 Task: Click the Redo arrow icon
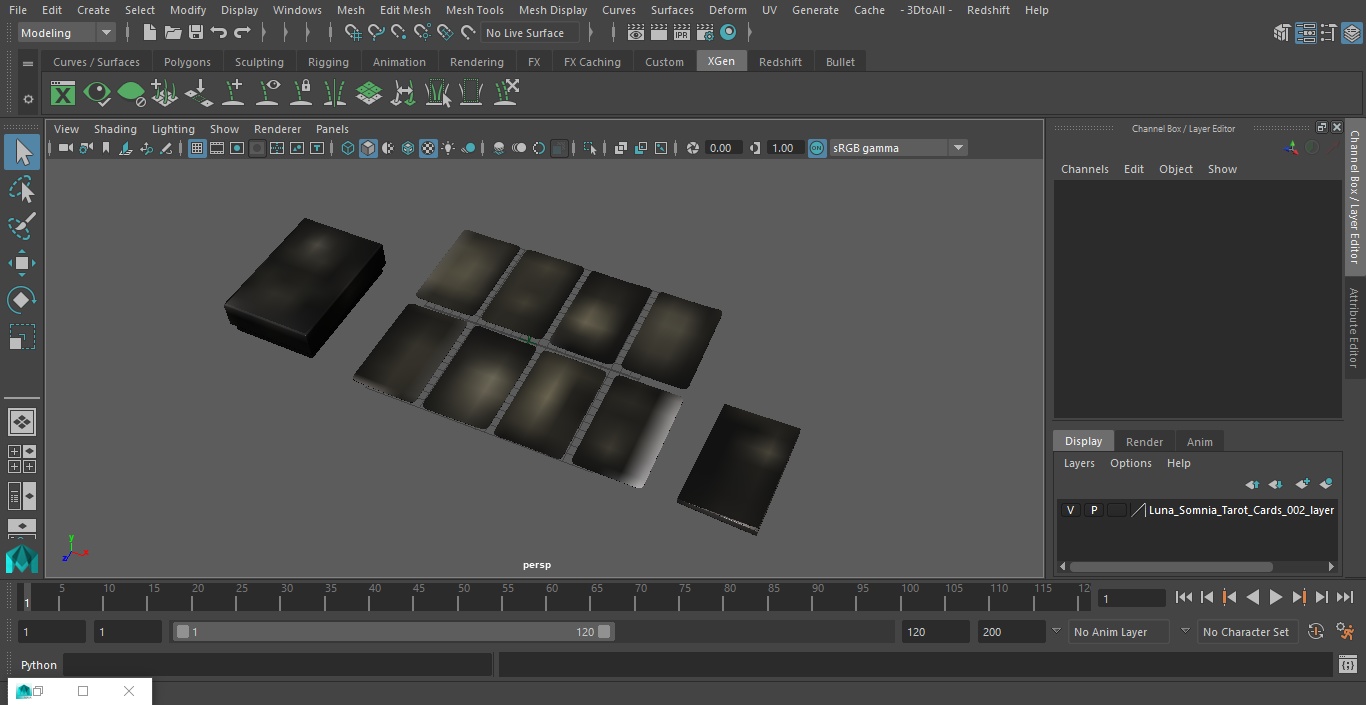pyautogui.click(x=242, y=33)
